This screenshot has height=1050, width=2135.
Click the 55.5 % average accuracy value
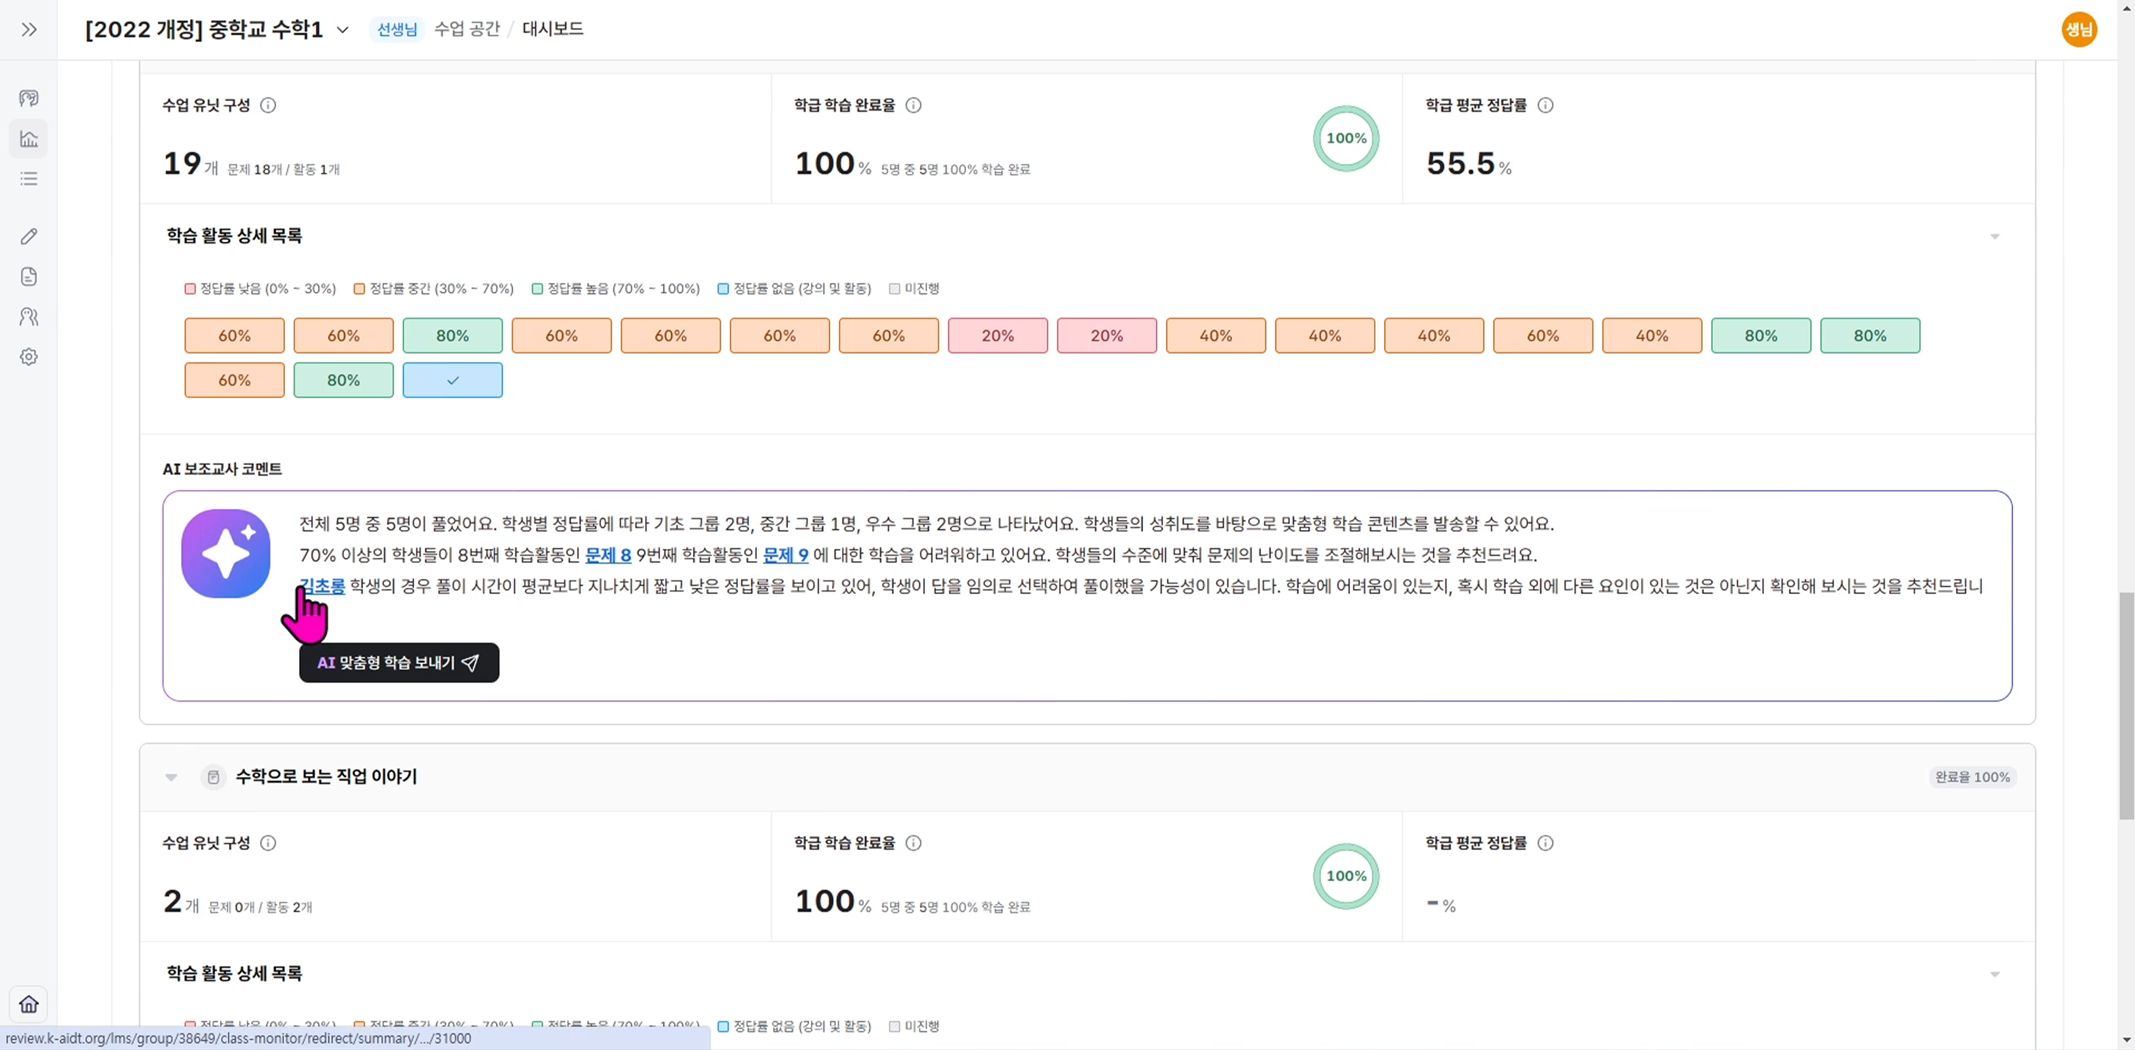[x=1469, y=163]
